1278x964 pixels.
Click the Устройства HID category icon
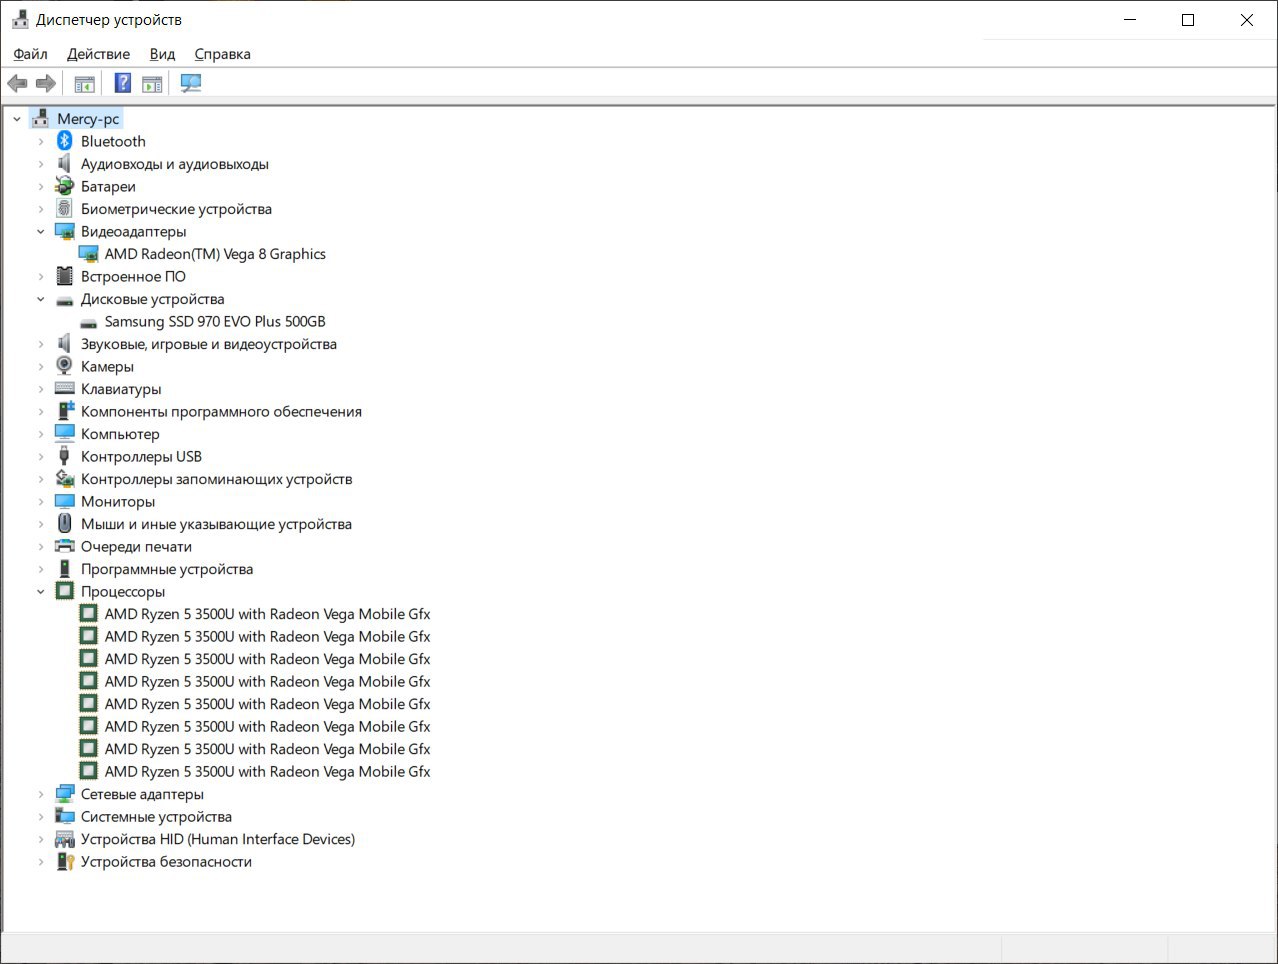tap(65, 839)
